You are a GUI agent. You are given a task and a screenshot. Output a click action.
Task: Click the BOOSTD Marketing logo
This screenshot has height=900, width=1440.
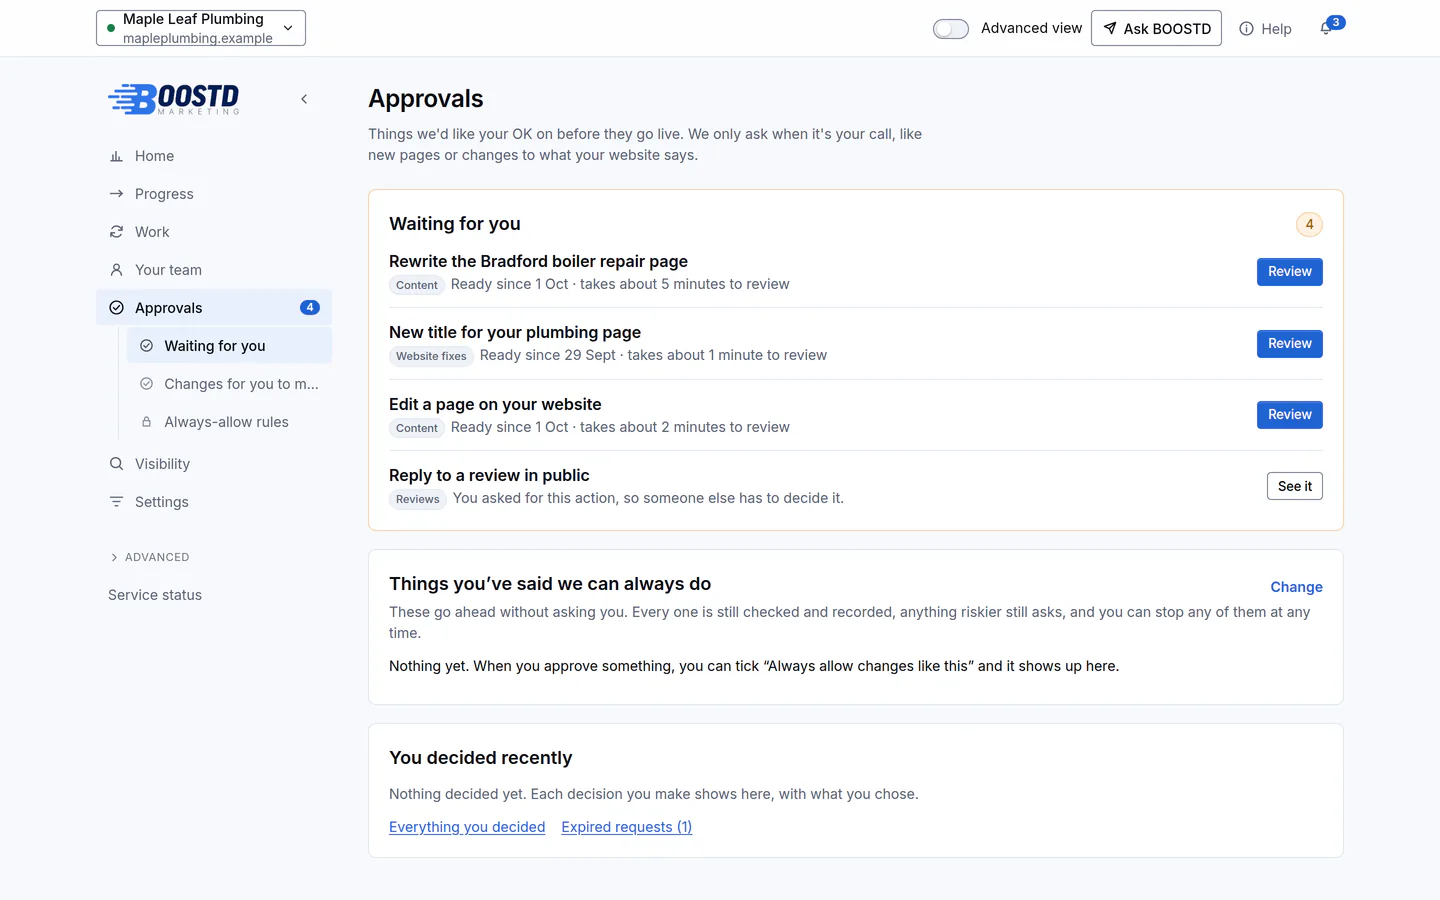tap(174, 99)
